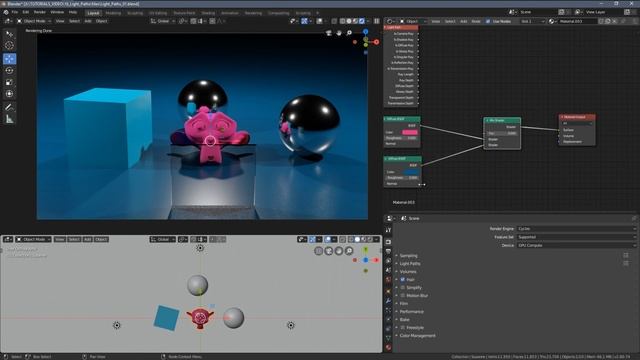The width and height of the screenshot is (640, 360).
Task: Select the Transform tool
Action: (9, 94)
